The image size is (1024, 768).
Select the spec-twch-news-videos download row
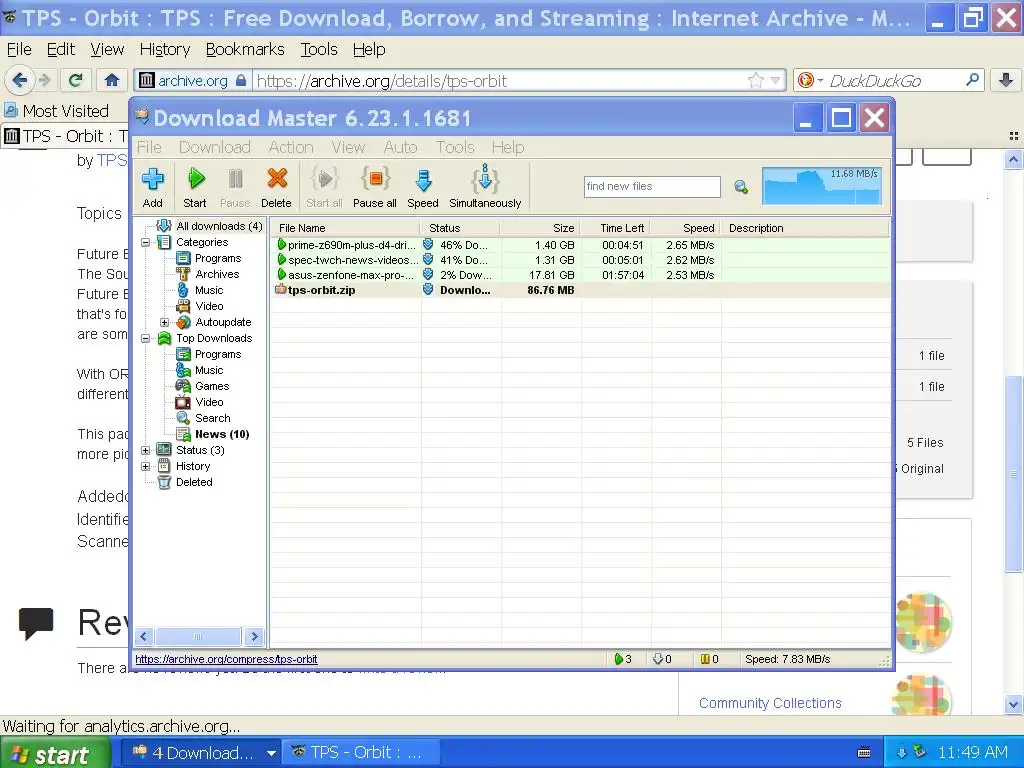[581, 260]
